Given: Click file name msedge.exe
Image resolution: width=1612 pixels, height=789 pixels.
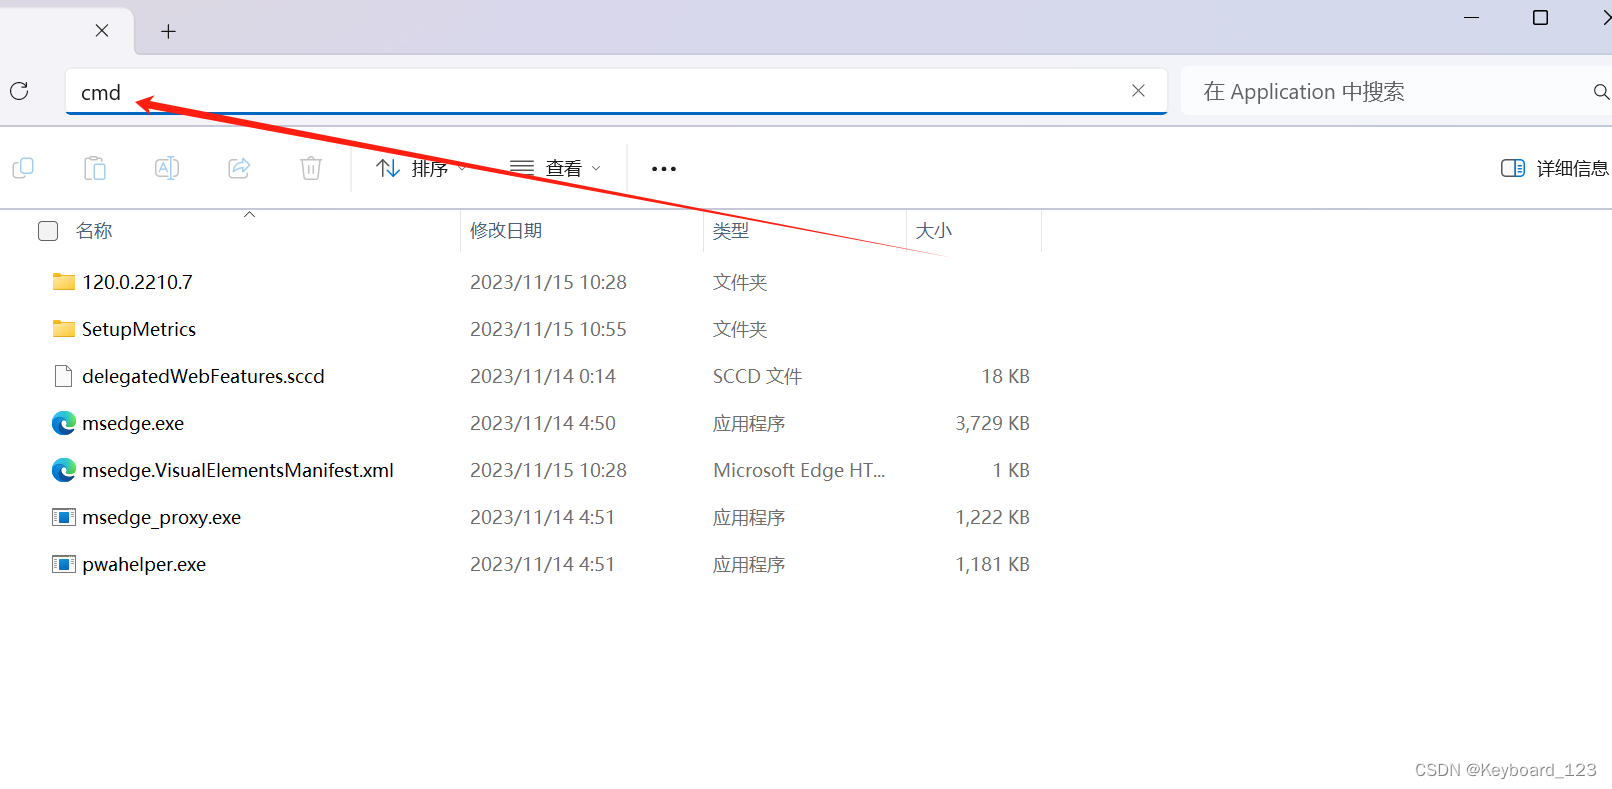Looking at the screenshot, I should [x=133, y=423].
